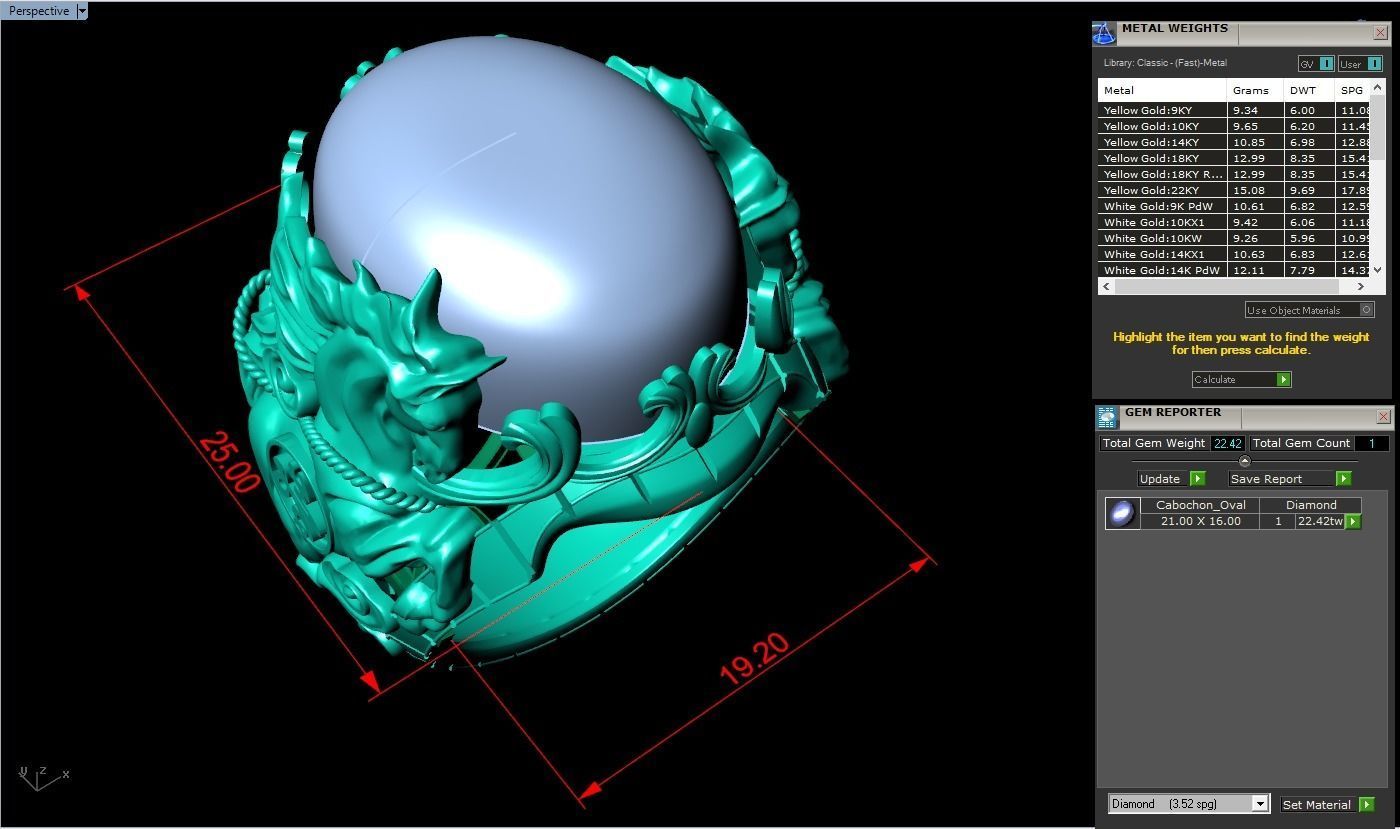
Task: Toggle the GV switch
Action: coord(1316,64)
